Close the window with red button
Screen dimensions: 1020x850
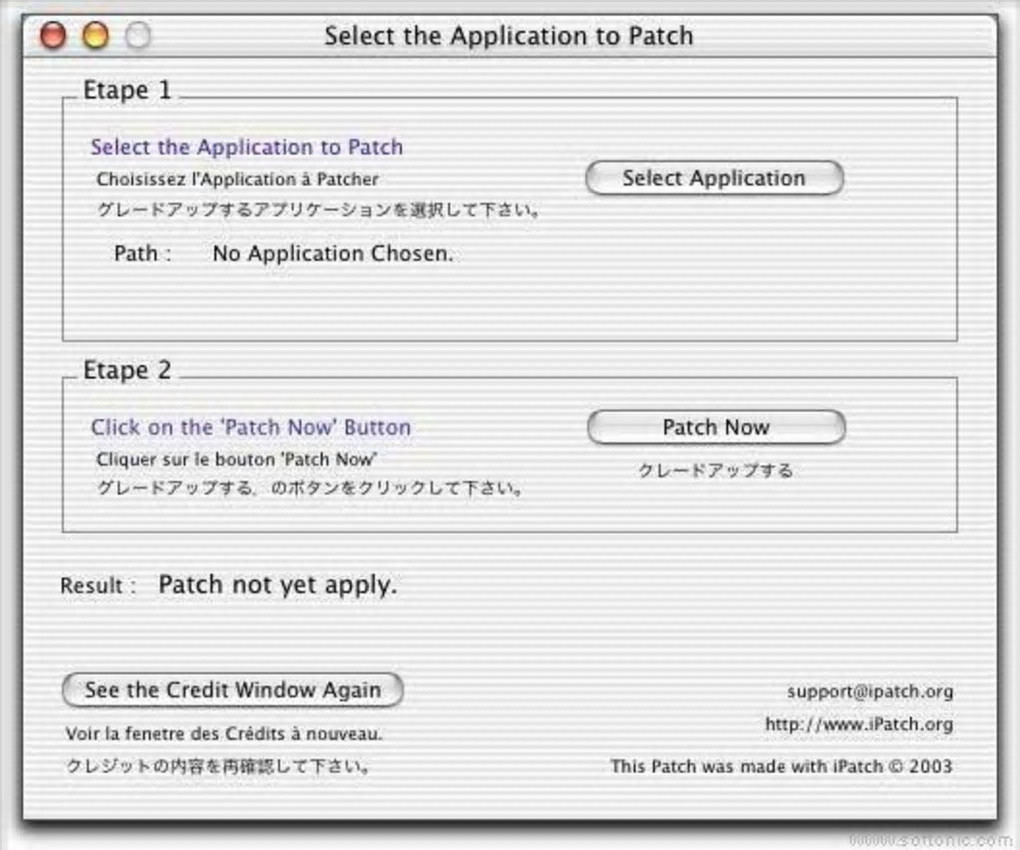pyautogui.click(x=53, y=35)
